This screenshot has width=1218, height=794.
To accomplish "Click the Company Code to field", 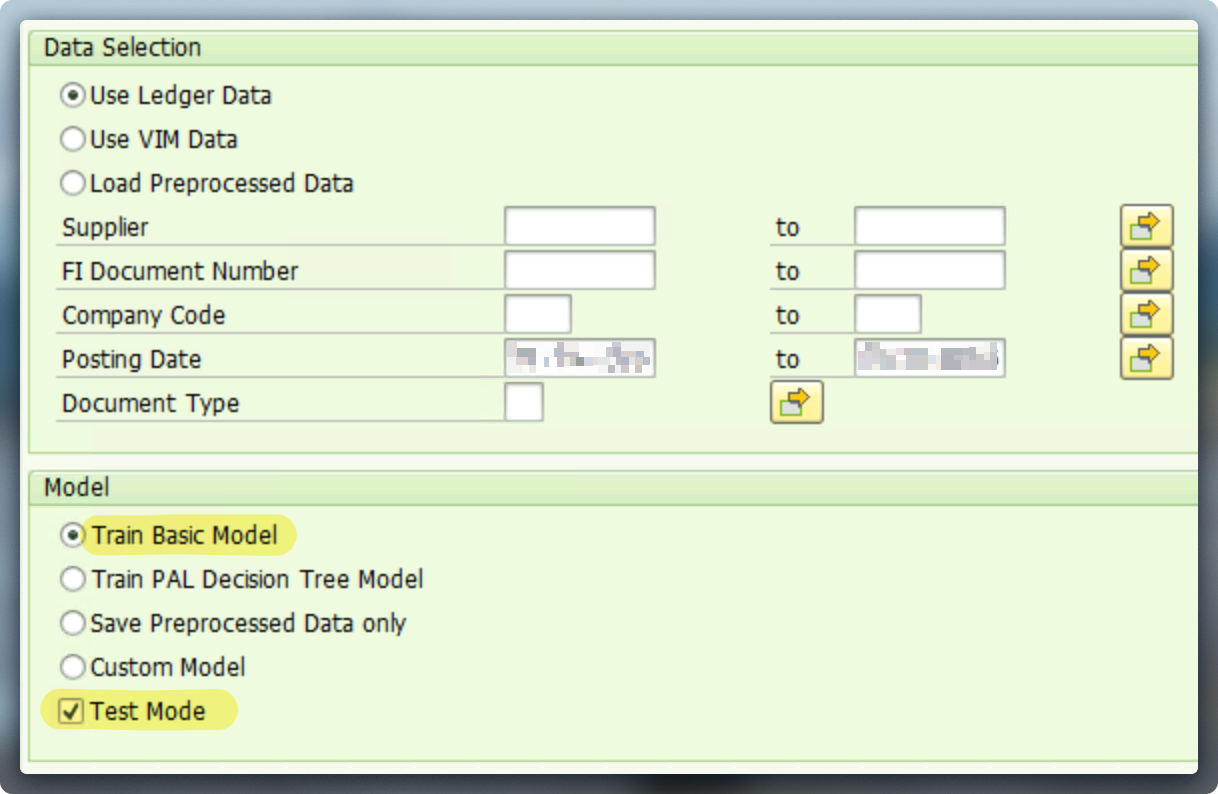I will pyautogui.click(x=888, y=314).
